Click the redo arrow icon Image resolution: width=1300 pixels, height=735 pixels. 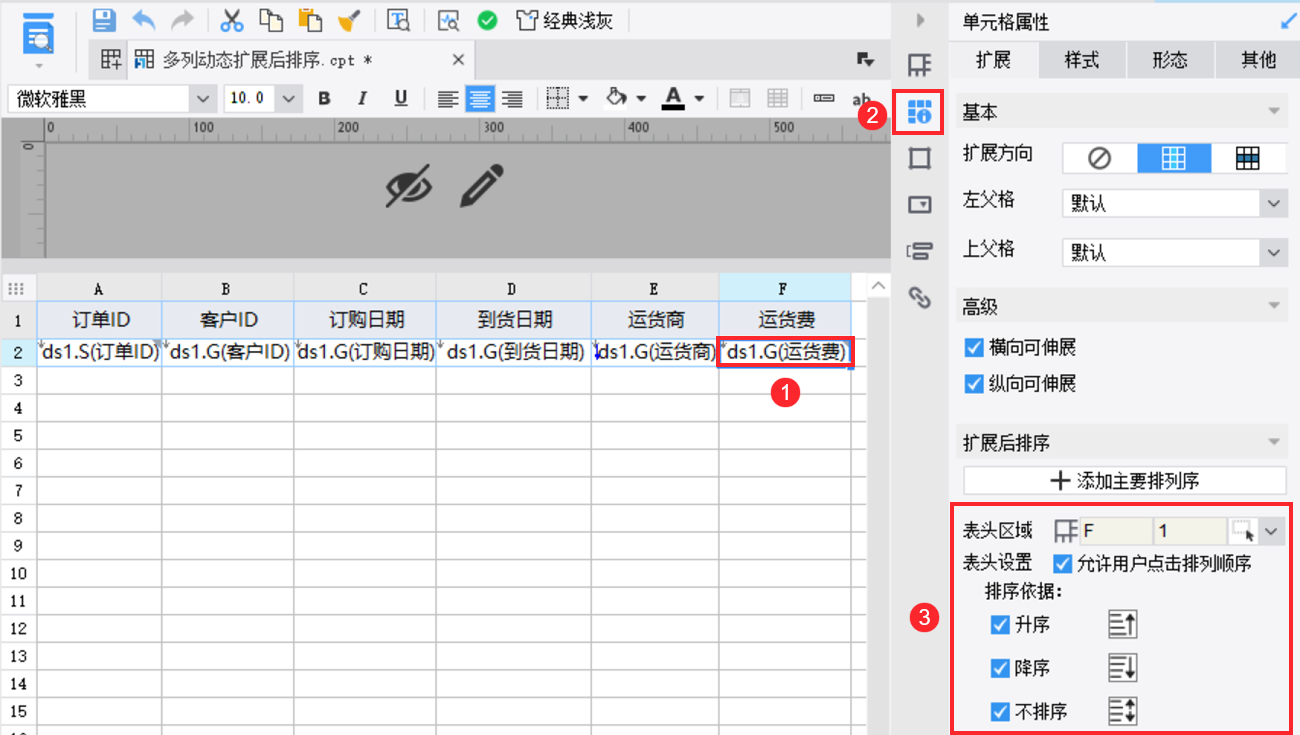[182, 20]
